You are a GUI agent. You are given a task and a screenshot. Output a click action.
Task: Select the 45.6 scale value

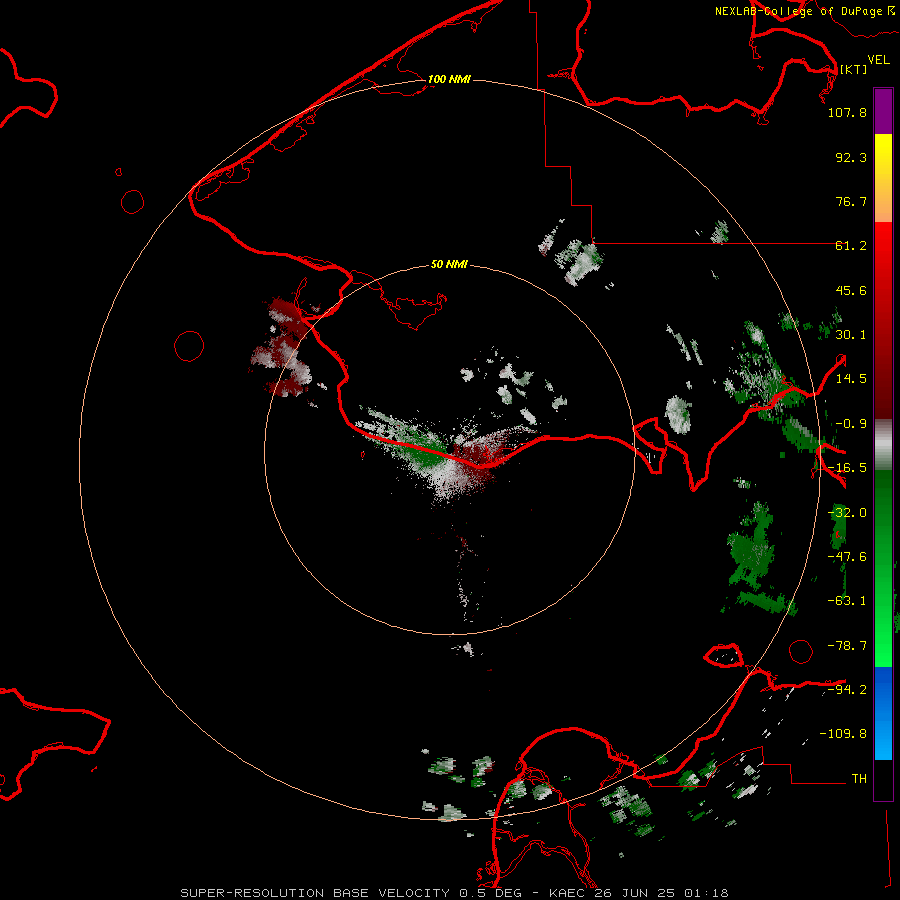coord(851,290)
